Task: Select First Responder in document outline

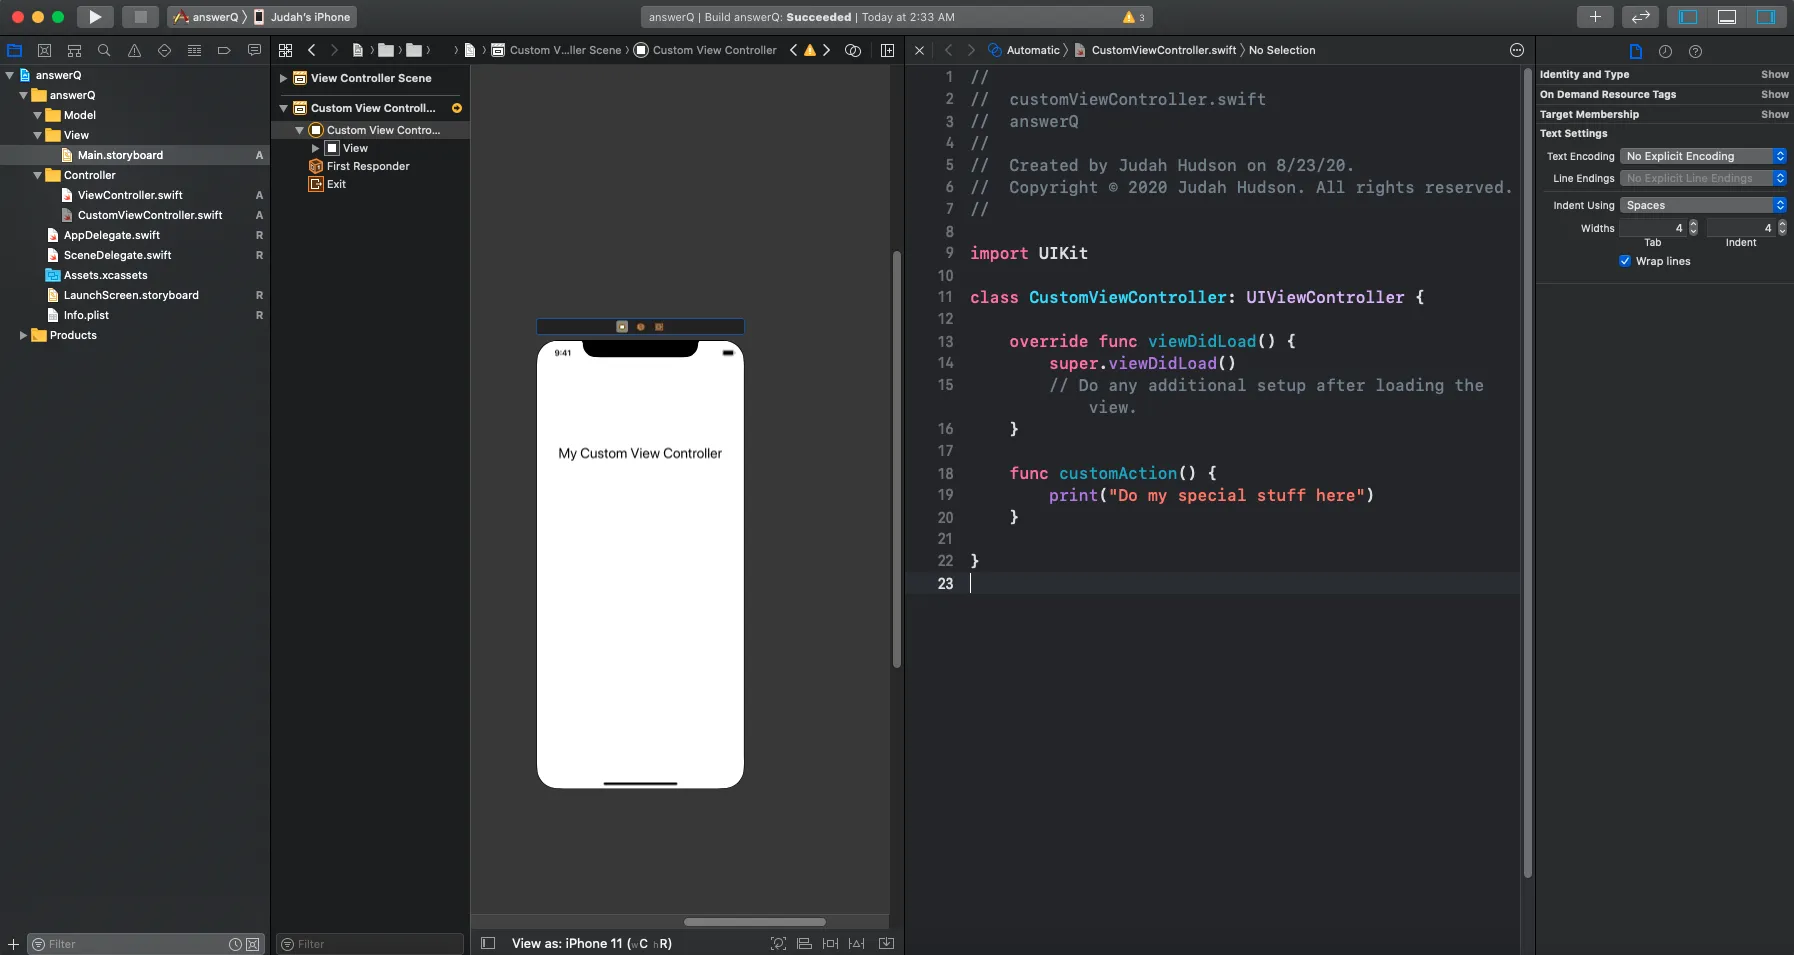Action: coord(367,166)
